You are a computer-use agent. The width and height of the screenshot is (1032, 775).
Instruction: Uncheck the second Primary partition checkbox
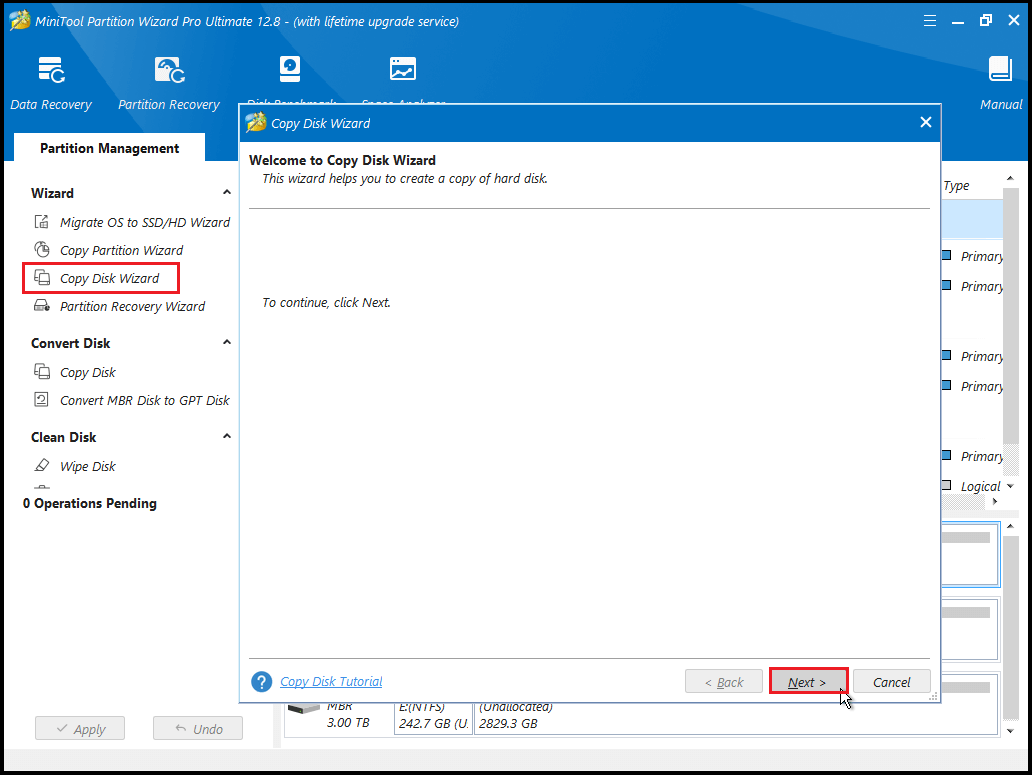[944, 286]
